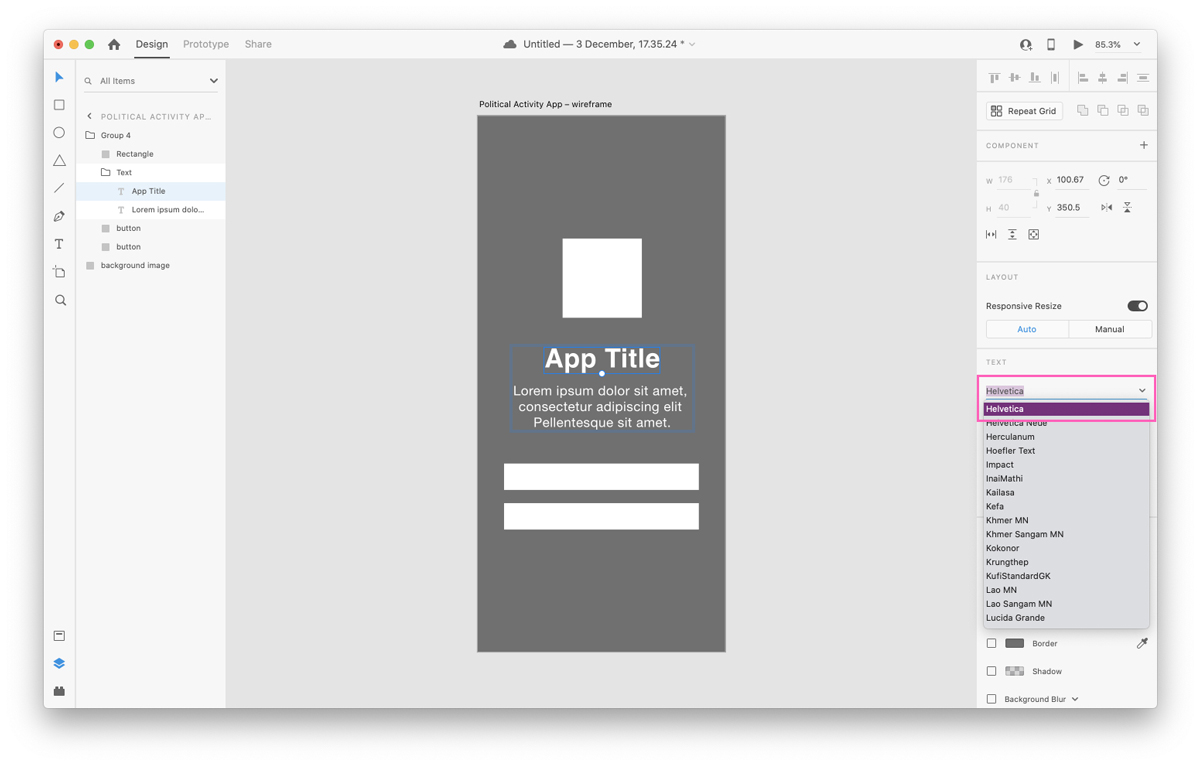Select the Artboard tool
The height and width of the screenshot is (765, 1200).
(59, 272)
